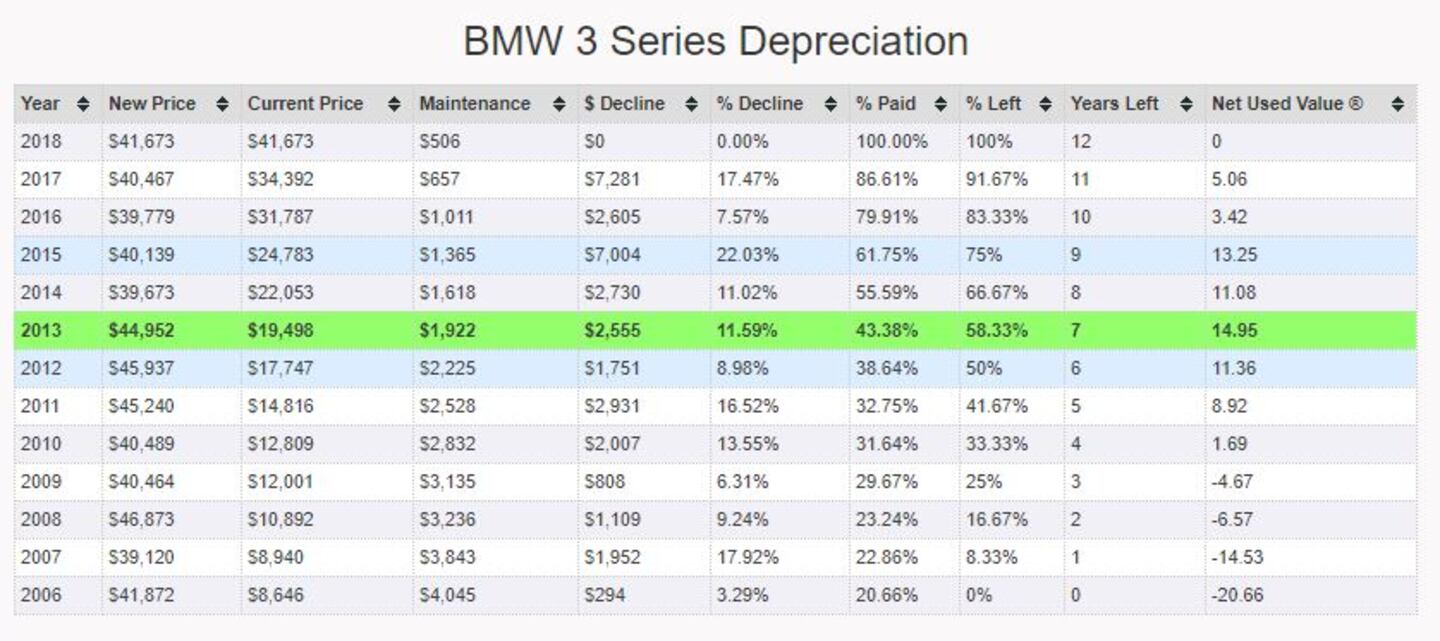The width and height of the screenshot is (1440, 641).
Task: Select the 2015 row's $40,139 new price
Action: [x=141, y=255]
